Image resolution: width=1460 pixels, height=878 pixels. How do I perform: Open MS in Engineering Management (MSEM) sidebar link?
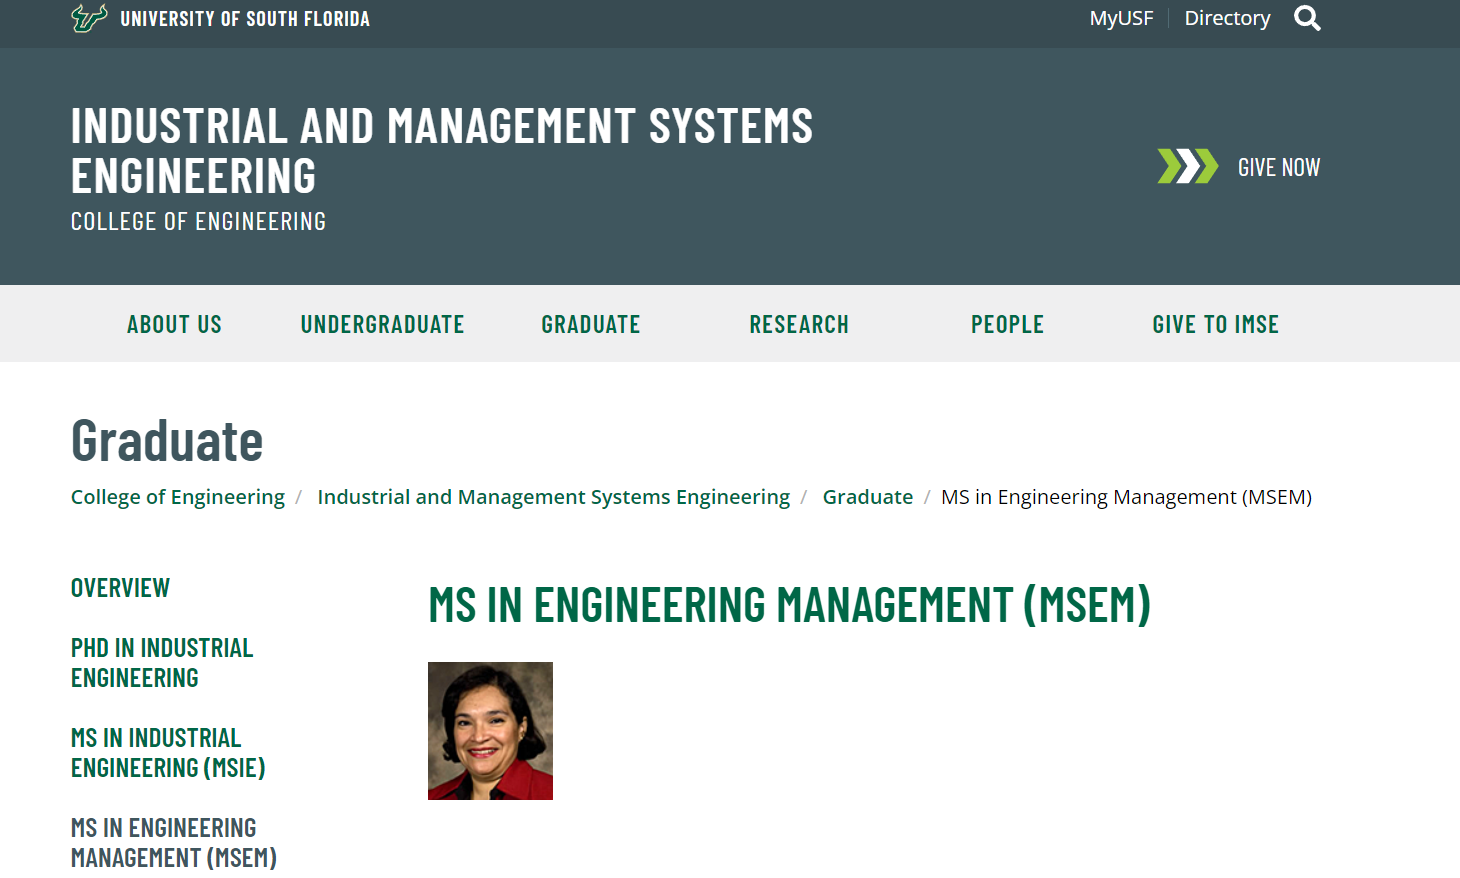174,843
